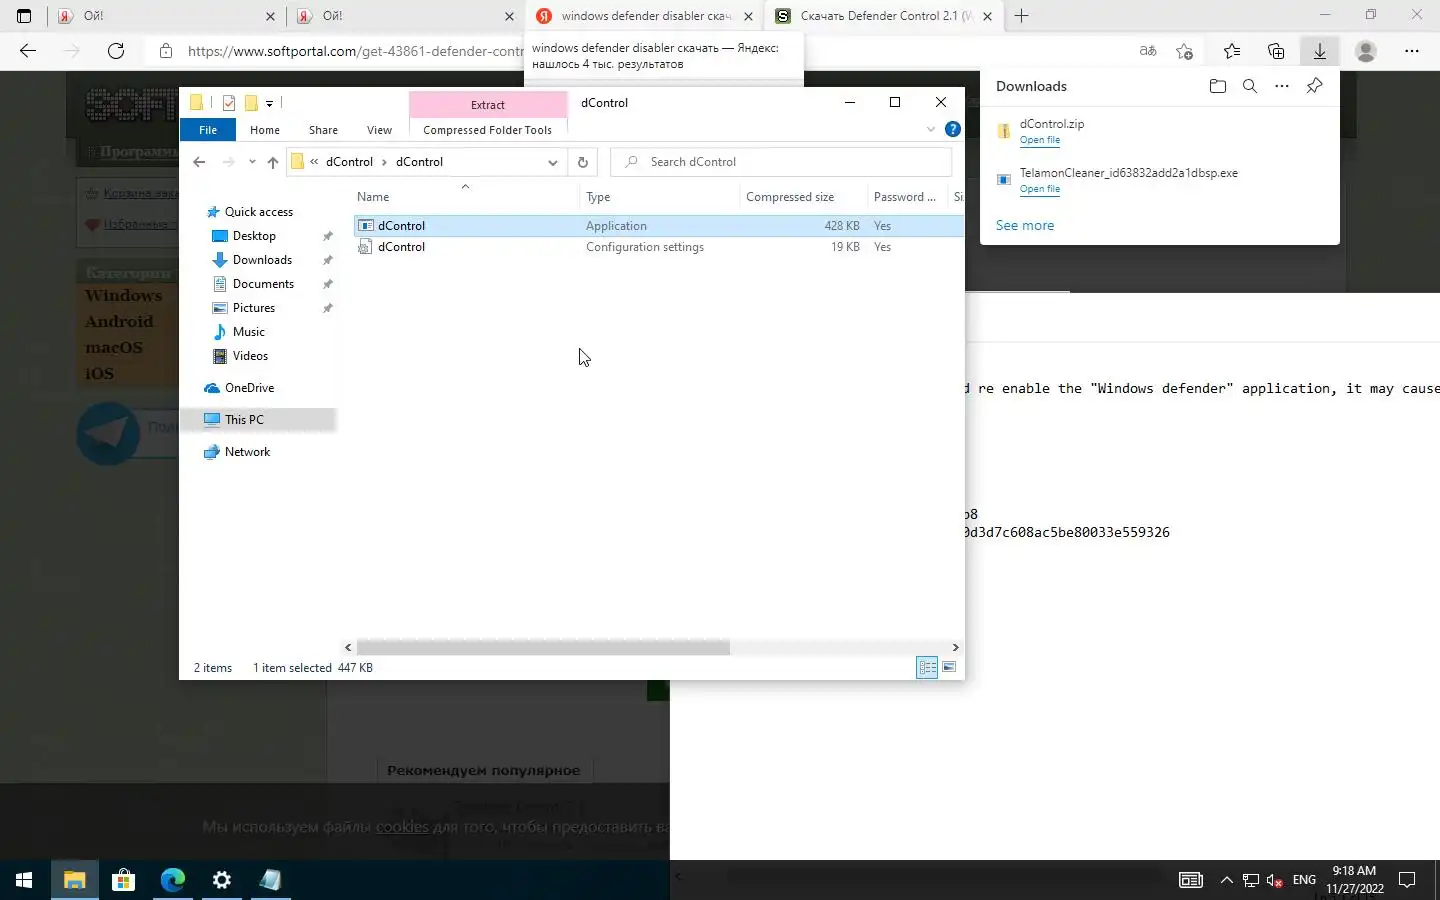Click the New folder quick access toolbar icon
This screenshot has width=1440, height=900.
click(x=251, y=102)
